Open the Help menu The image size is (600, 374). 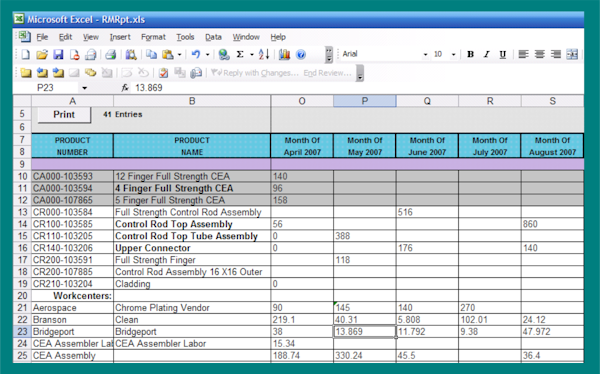278,37
